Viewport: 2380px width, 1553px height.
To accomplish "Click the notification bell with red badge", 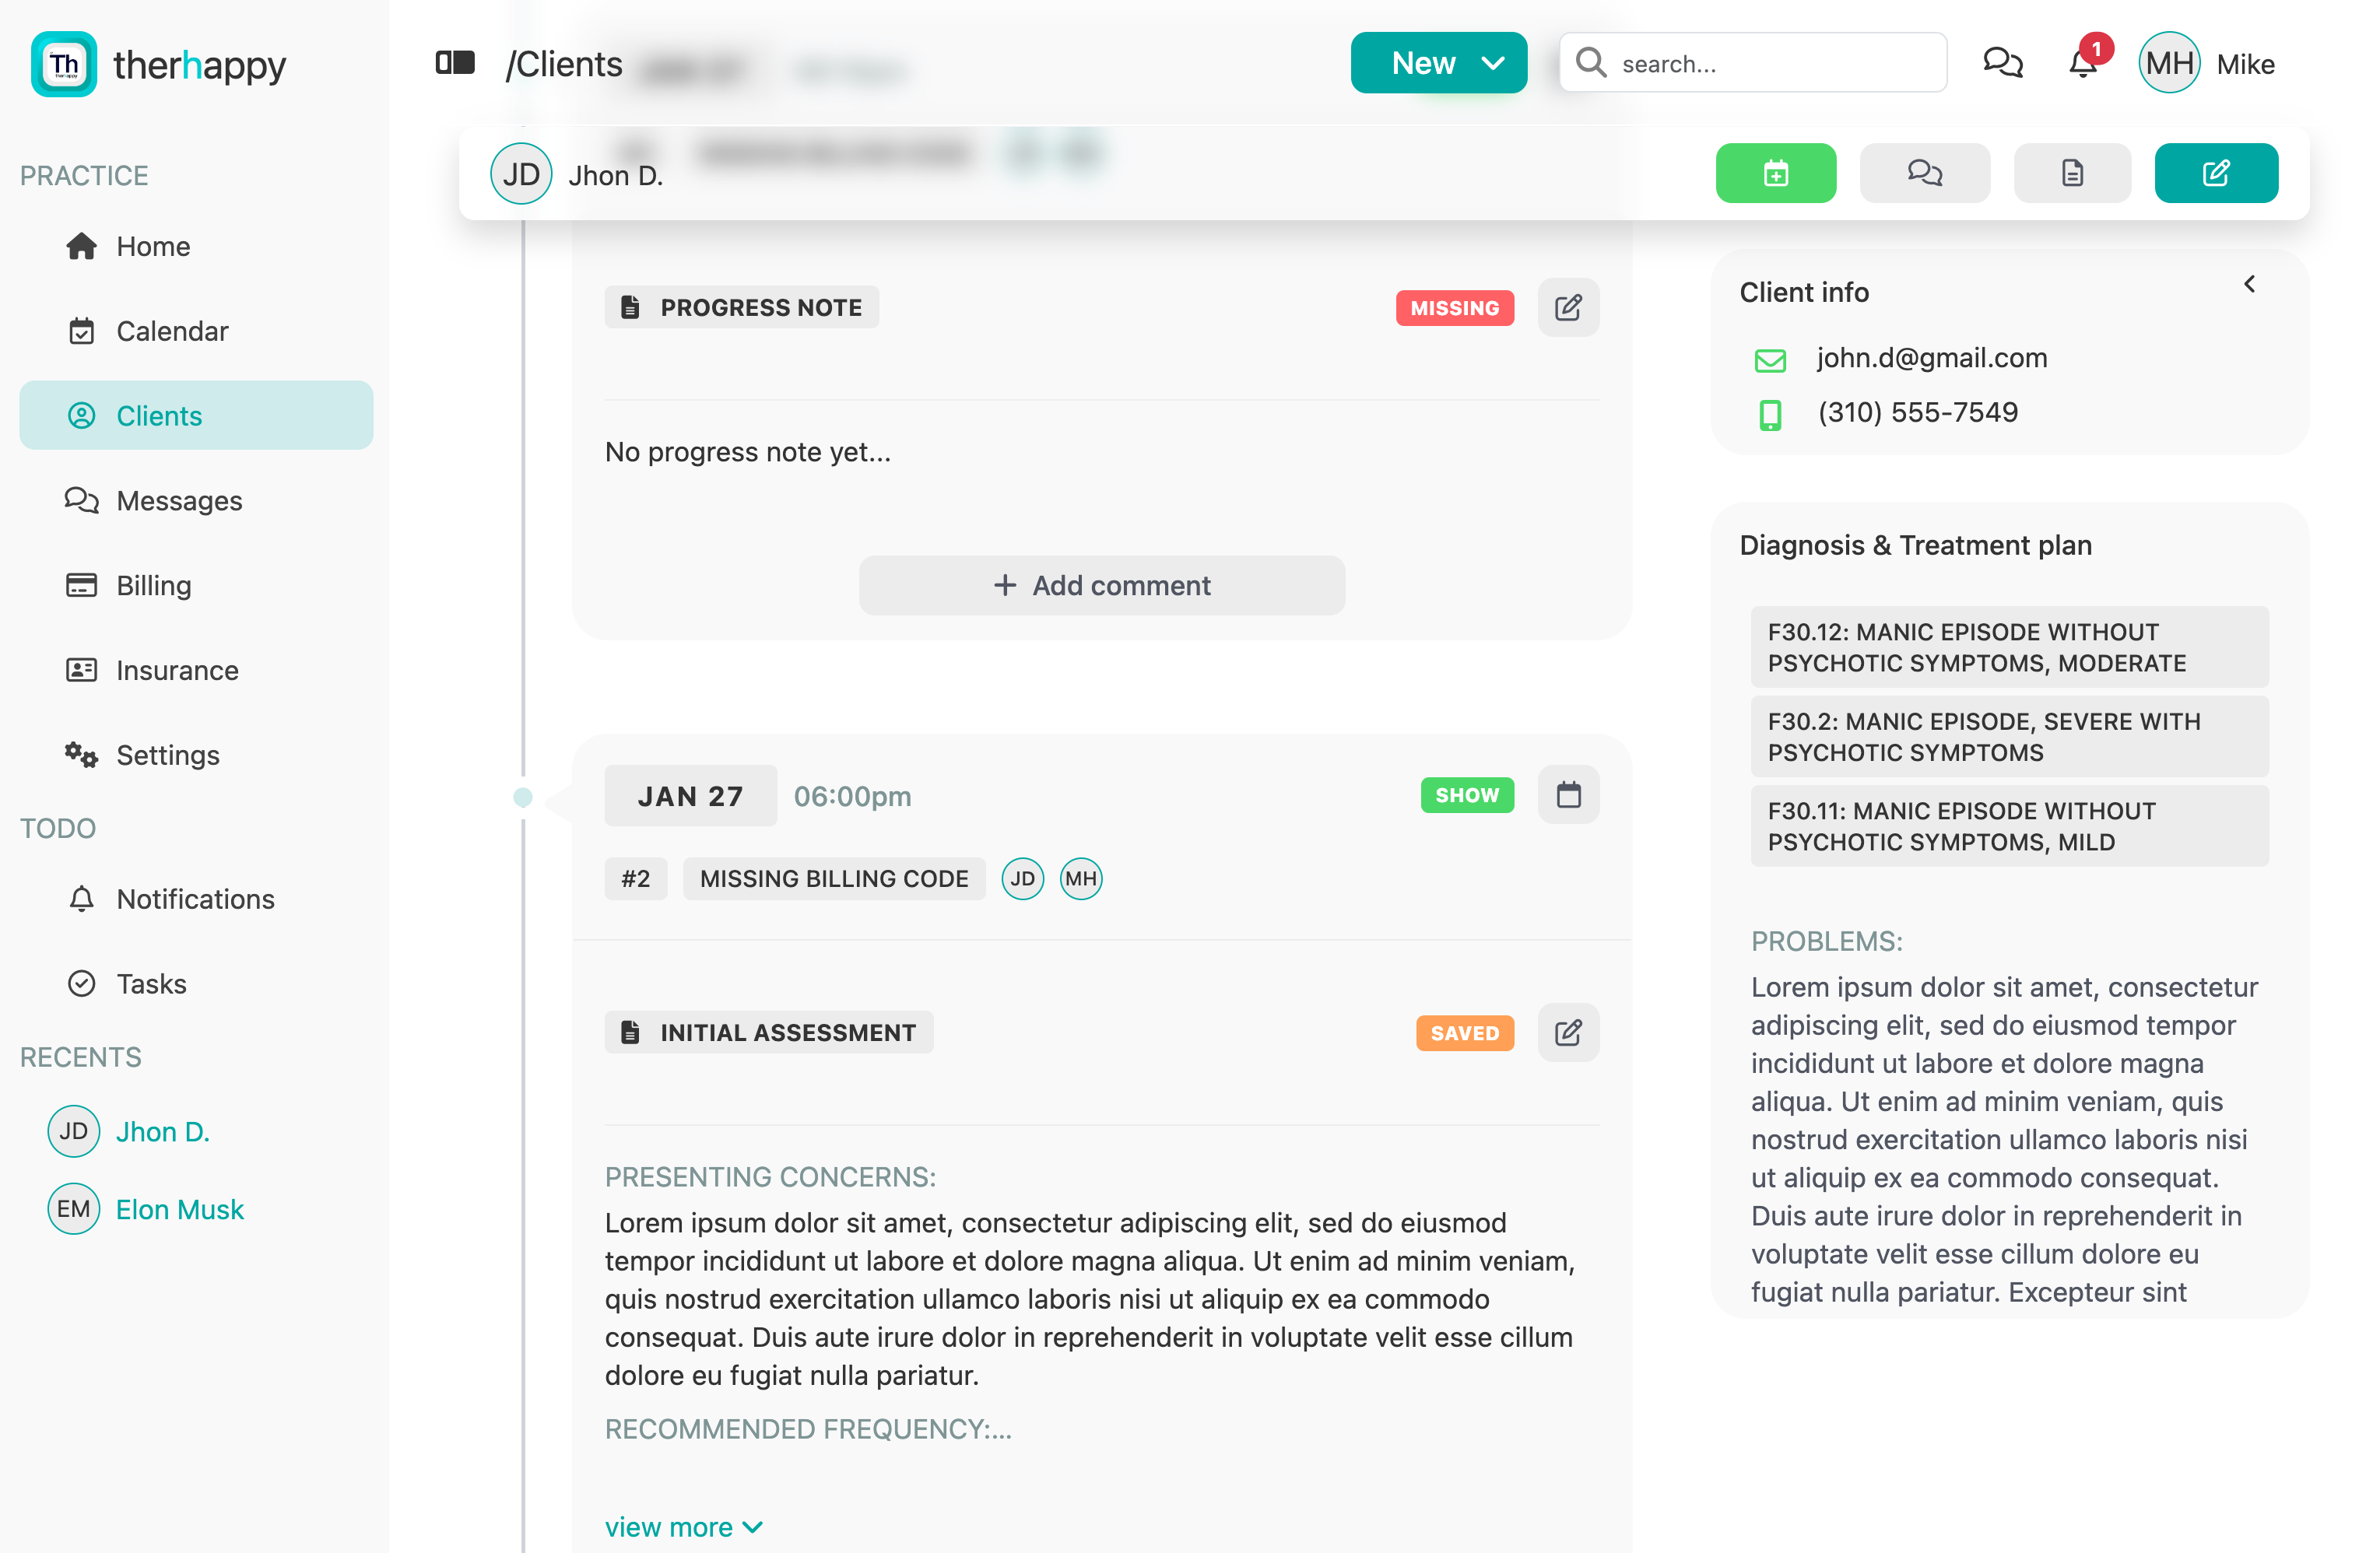I will [x=2081, y=63].
